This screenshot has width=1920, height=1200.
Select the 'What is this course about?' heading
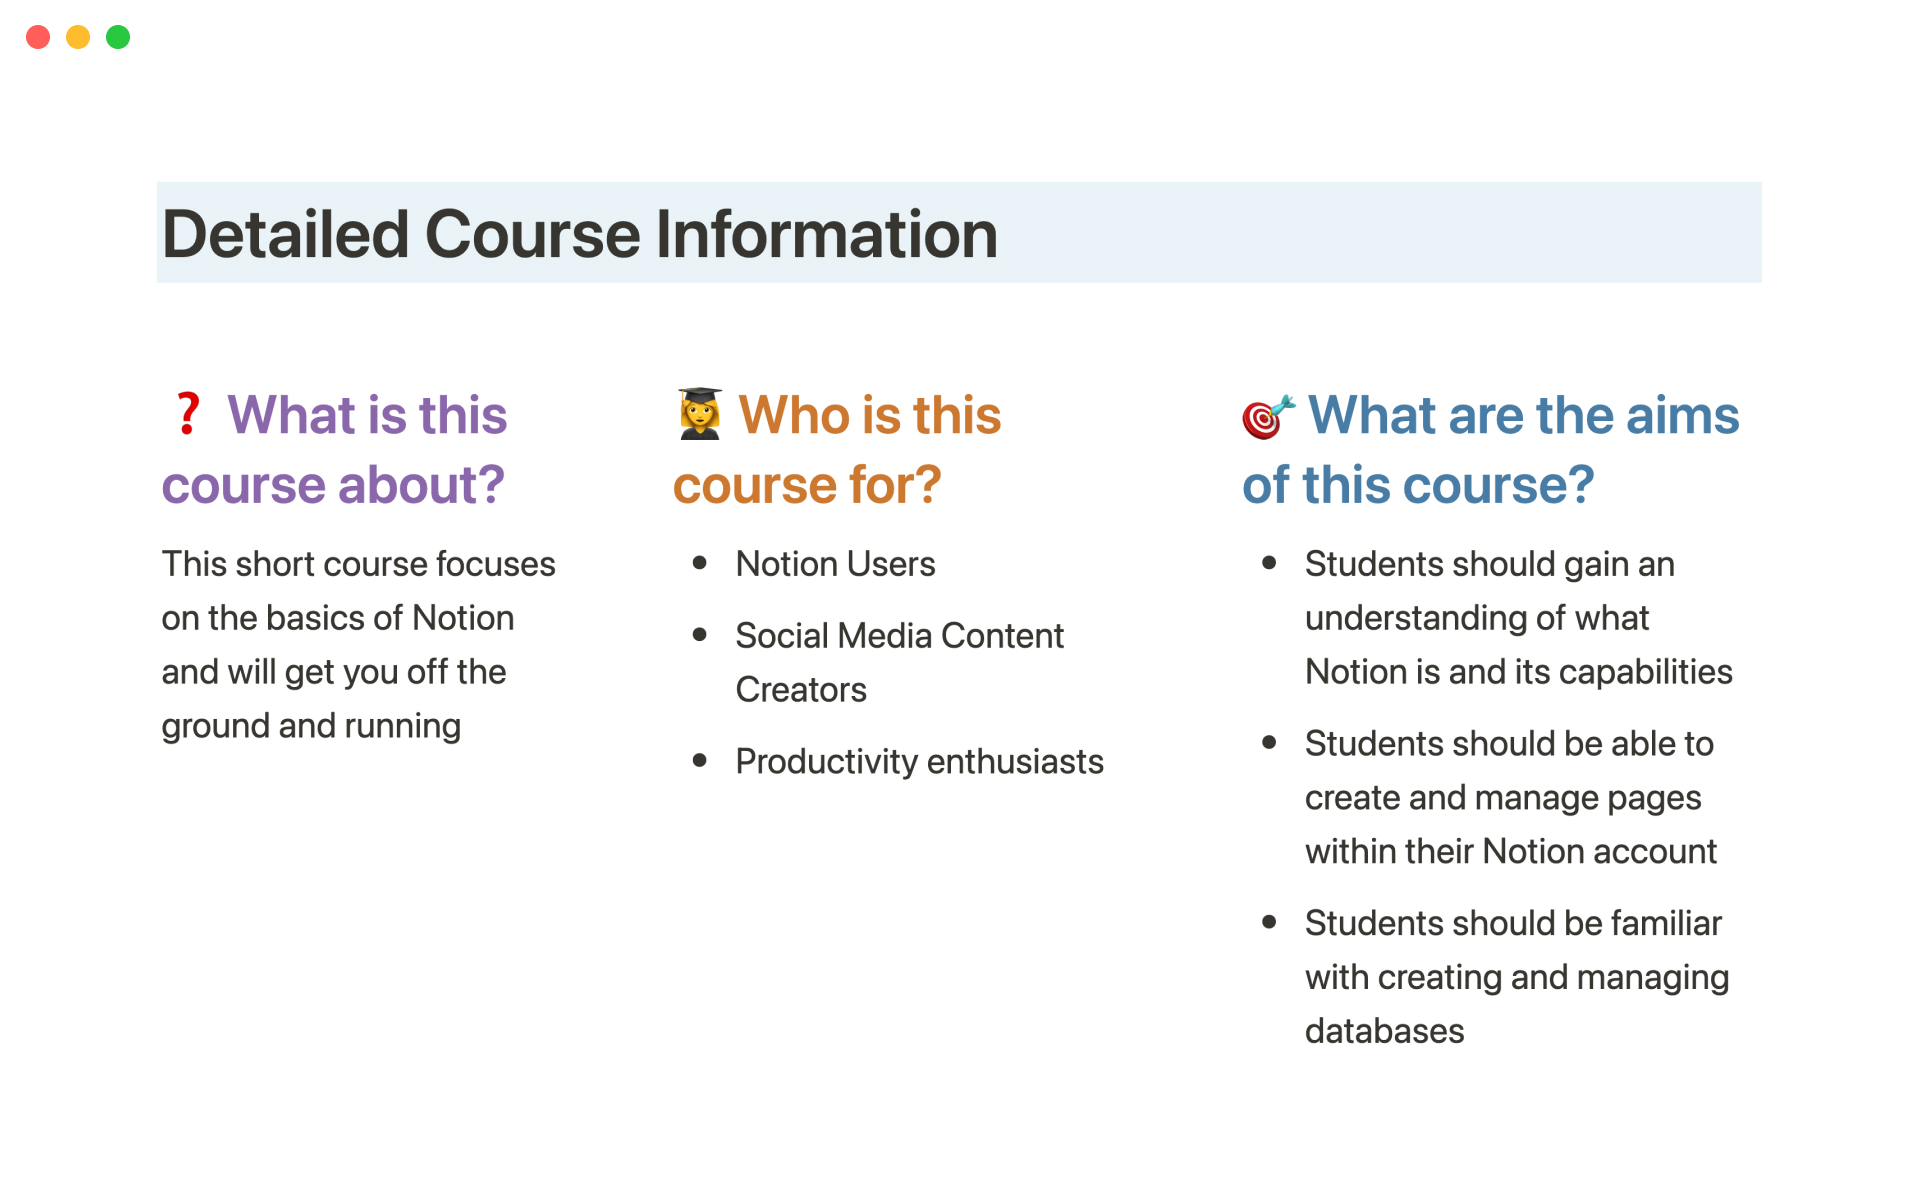point(336,450)
